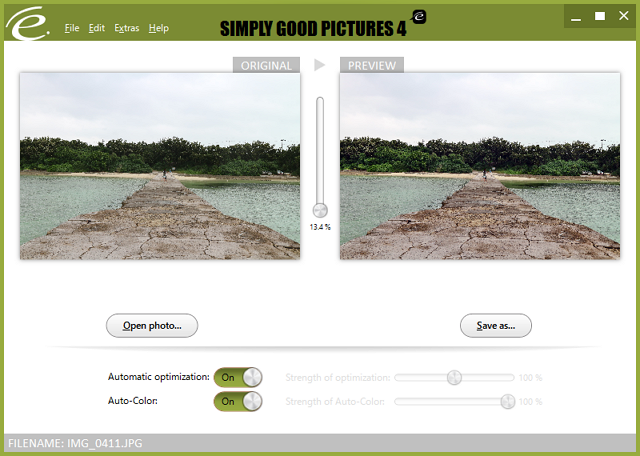Turn off the Auto-Color switch

(x=238, y=401)
